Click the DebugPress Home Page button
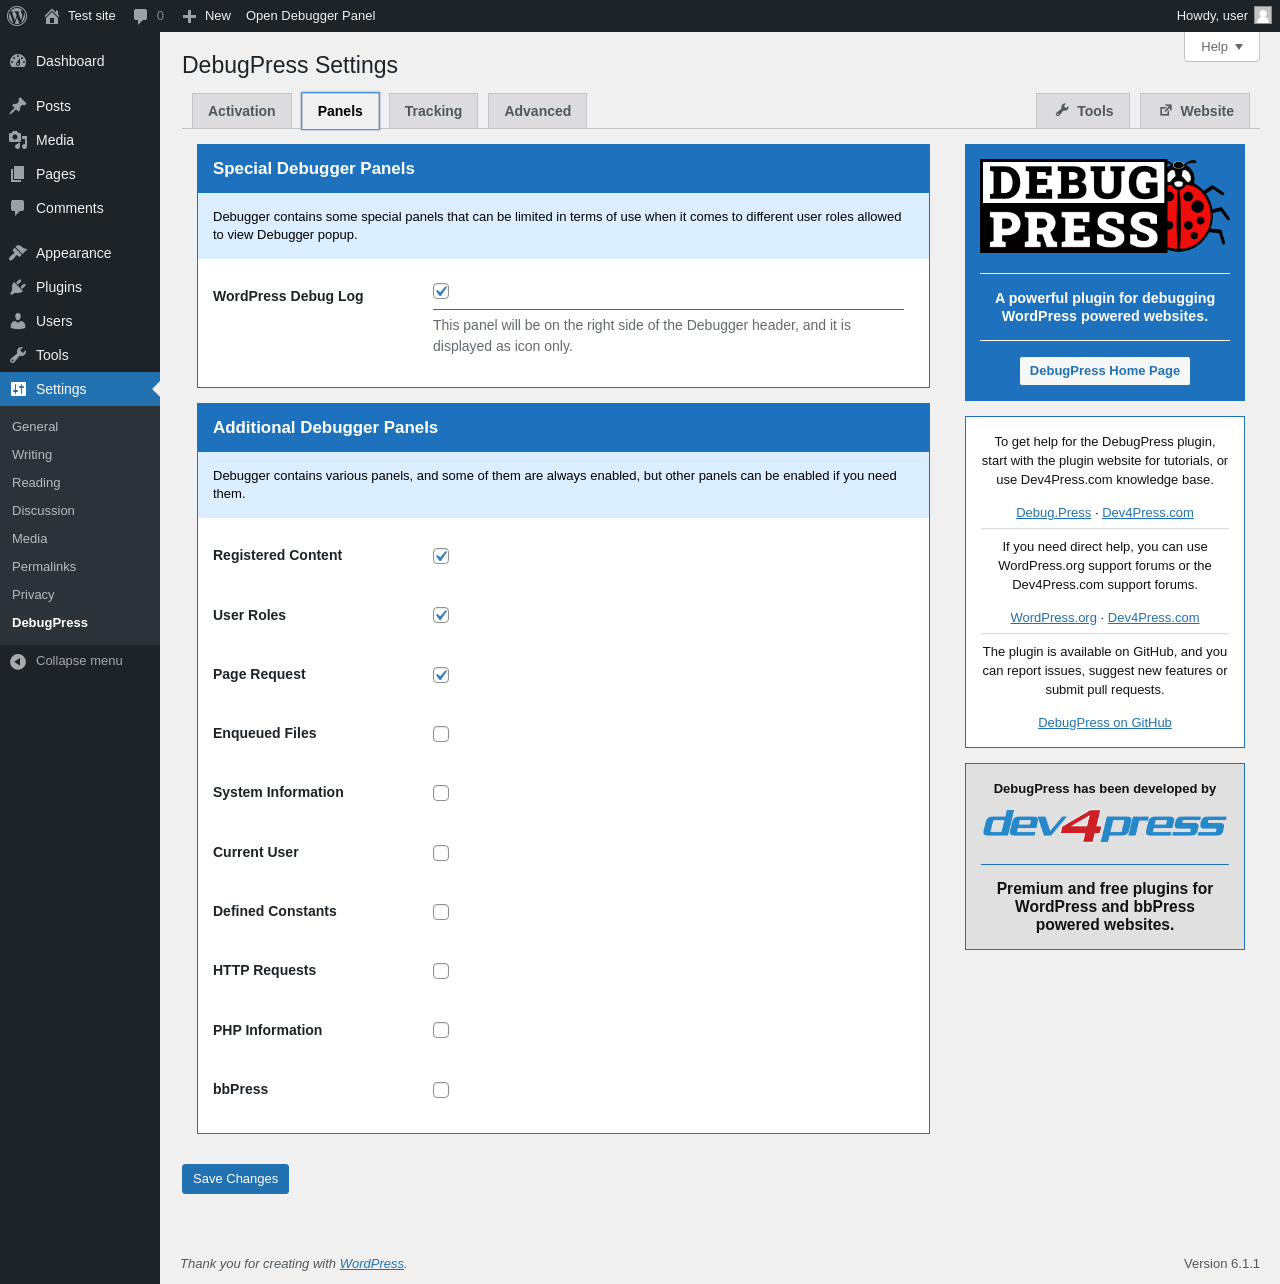 (x=1105, y=371)
